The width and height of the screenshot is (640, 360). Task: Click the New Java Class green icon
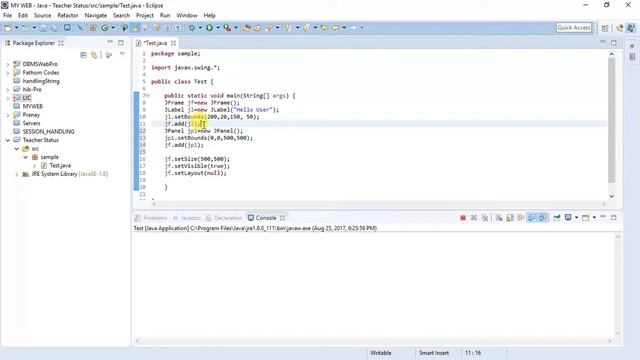[105, 28]
